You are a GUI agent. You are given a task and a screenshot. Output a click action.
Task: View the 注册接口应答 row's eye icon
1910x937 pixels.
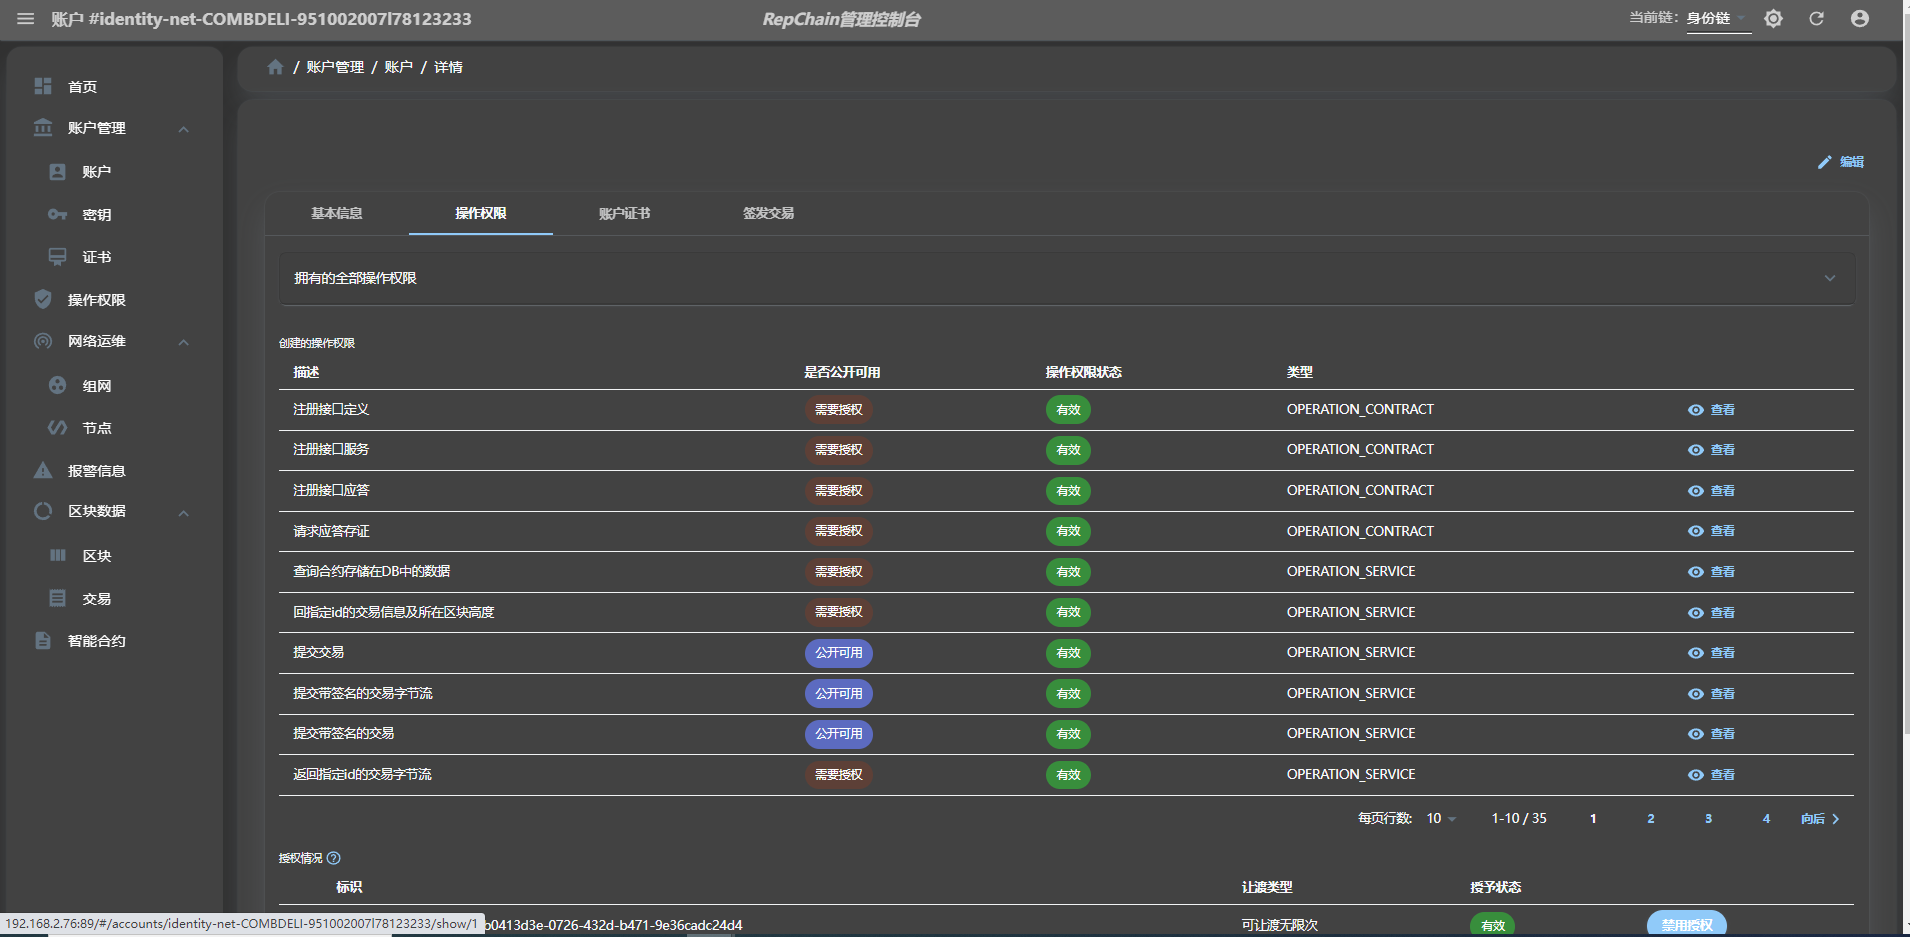tap(1696, 491)
